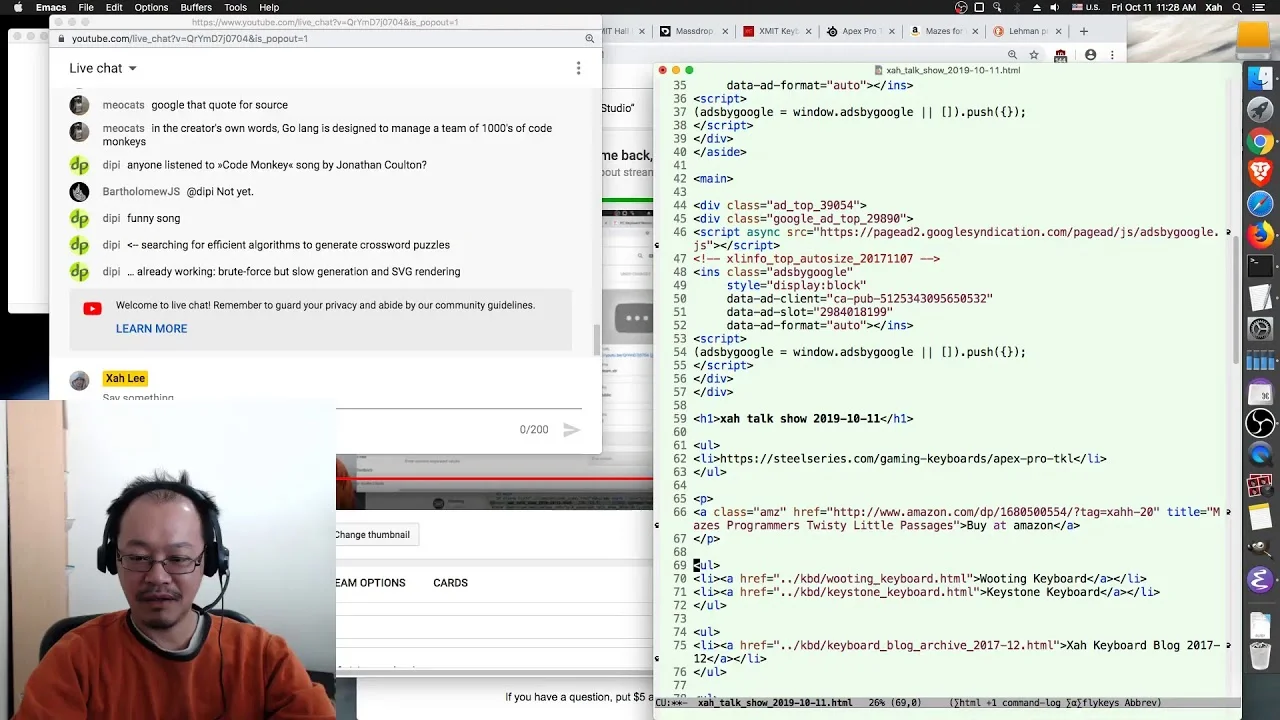The width and height of the screenshot is (1280, 720).
Task: Open Brave browser from the dock
Action: (x=1260, y=173)
